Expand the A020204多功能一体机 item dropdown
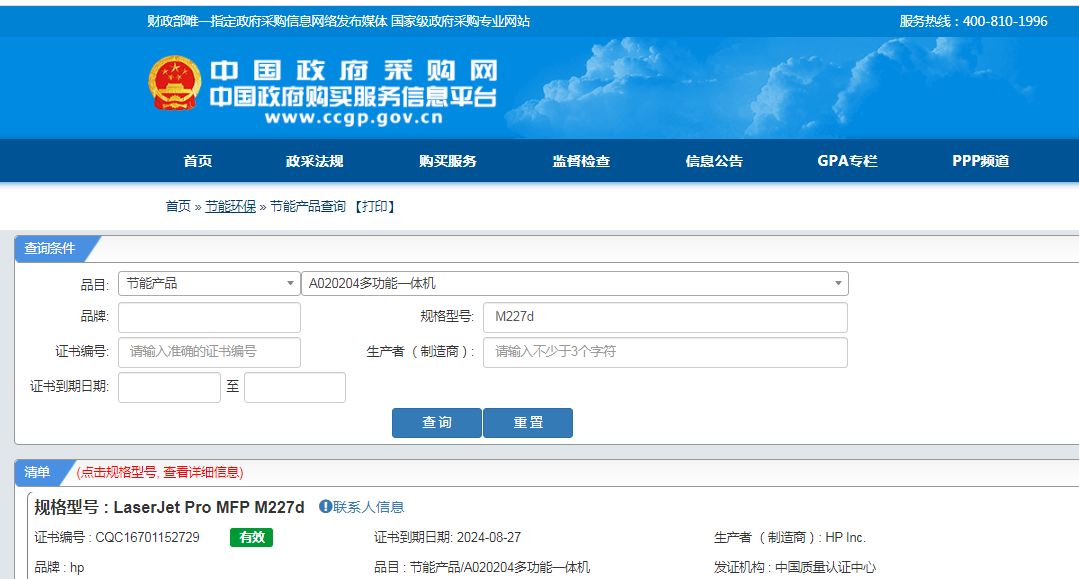The height and width of the screenshot is (579, 1079). tap(575, 284)
